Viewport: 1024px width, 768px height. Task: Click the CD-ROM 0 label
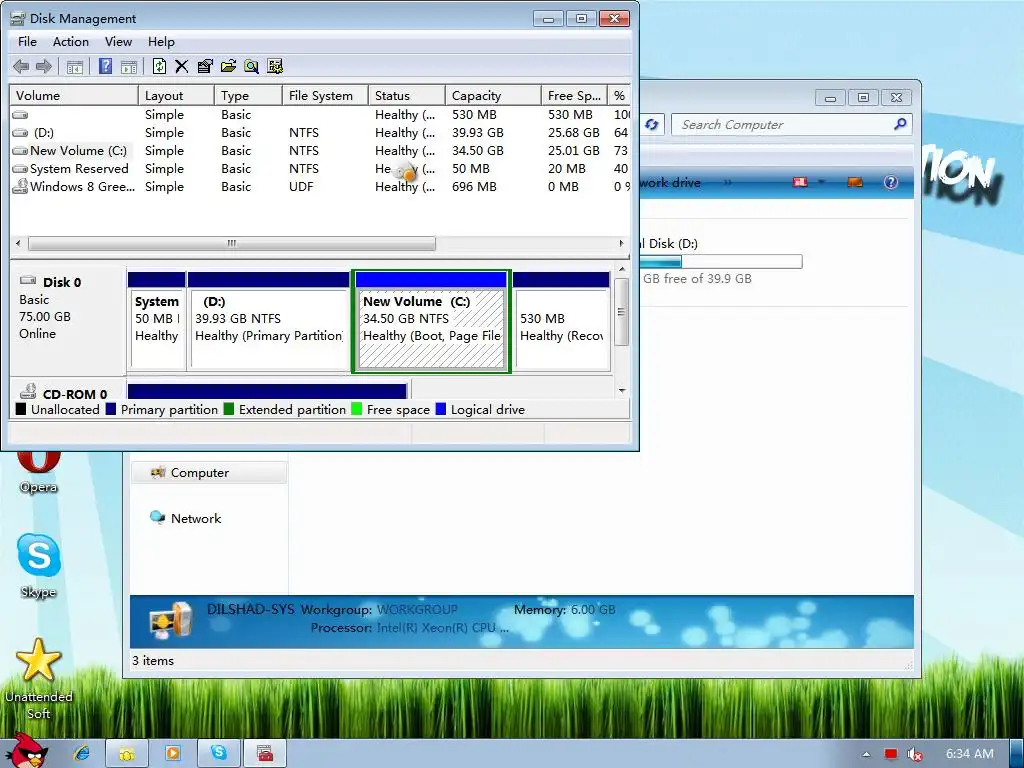click(x=74, y=394)
